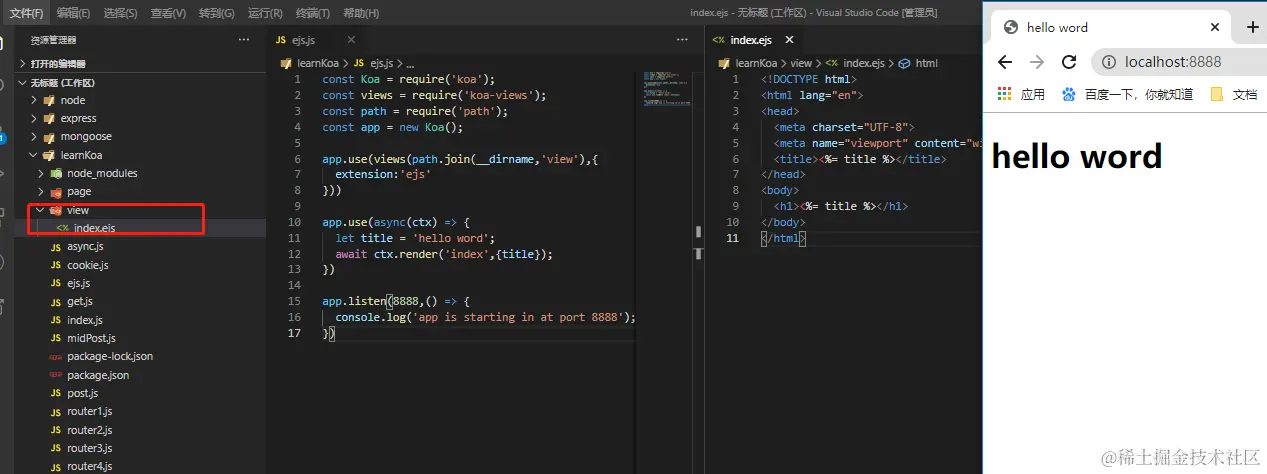1267x474 pixels.
Task: Open explorer panel more actions (…)
Action: point(244,40)
